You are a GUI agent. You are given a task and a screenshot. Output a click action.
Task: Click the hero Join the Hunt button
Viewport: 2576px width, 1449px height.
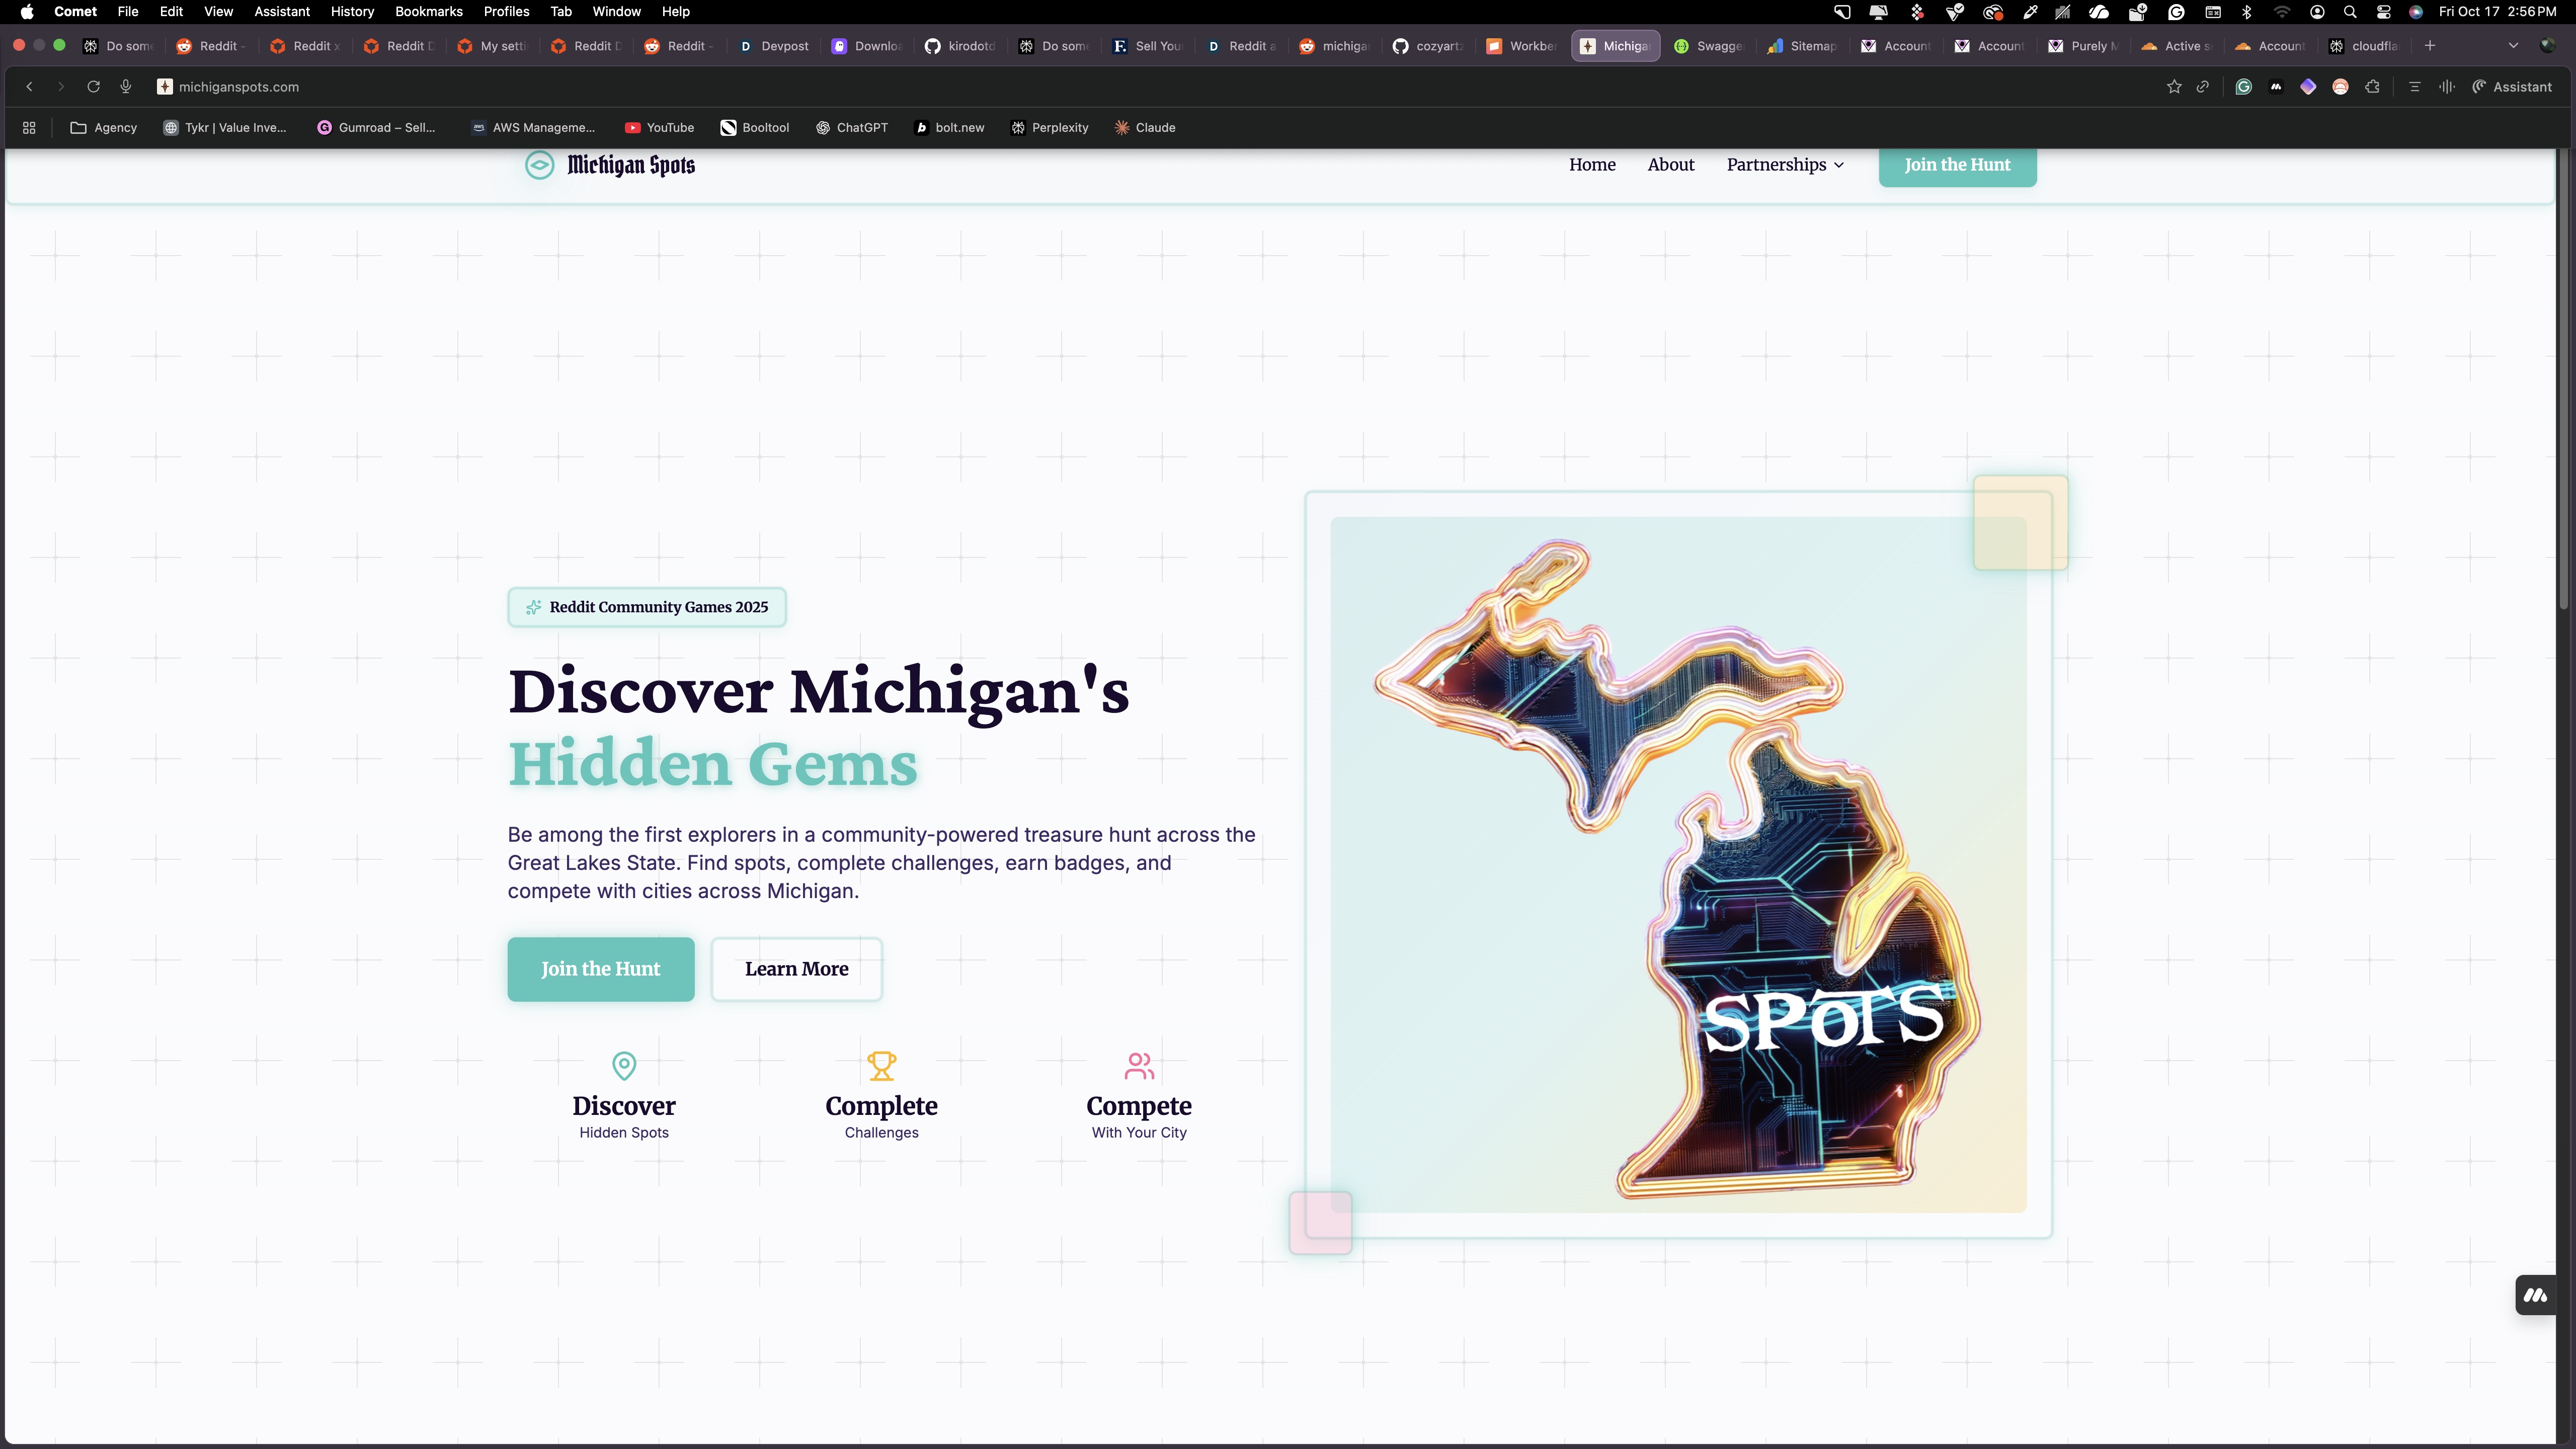(600, 968)
